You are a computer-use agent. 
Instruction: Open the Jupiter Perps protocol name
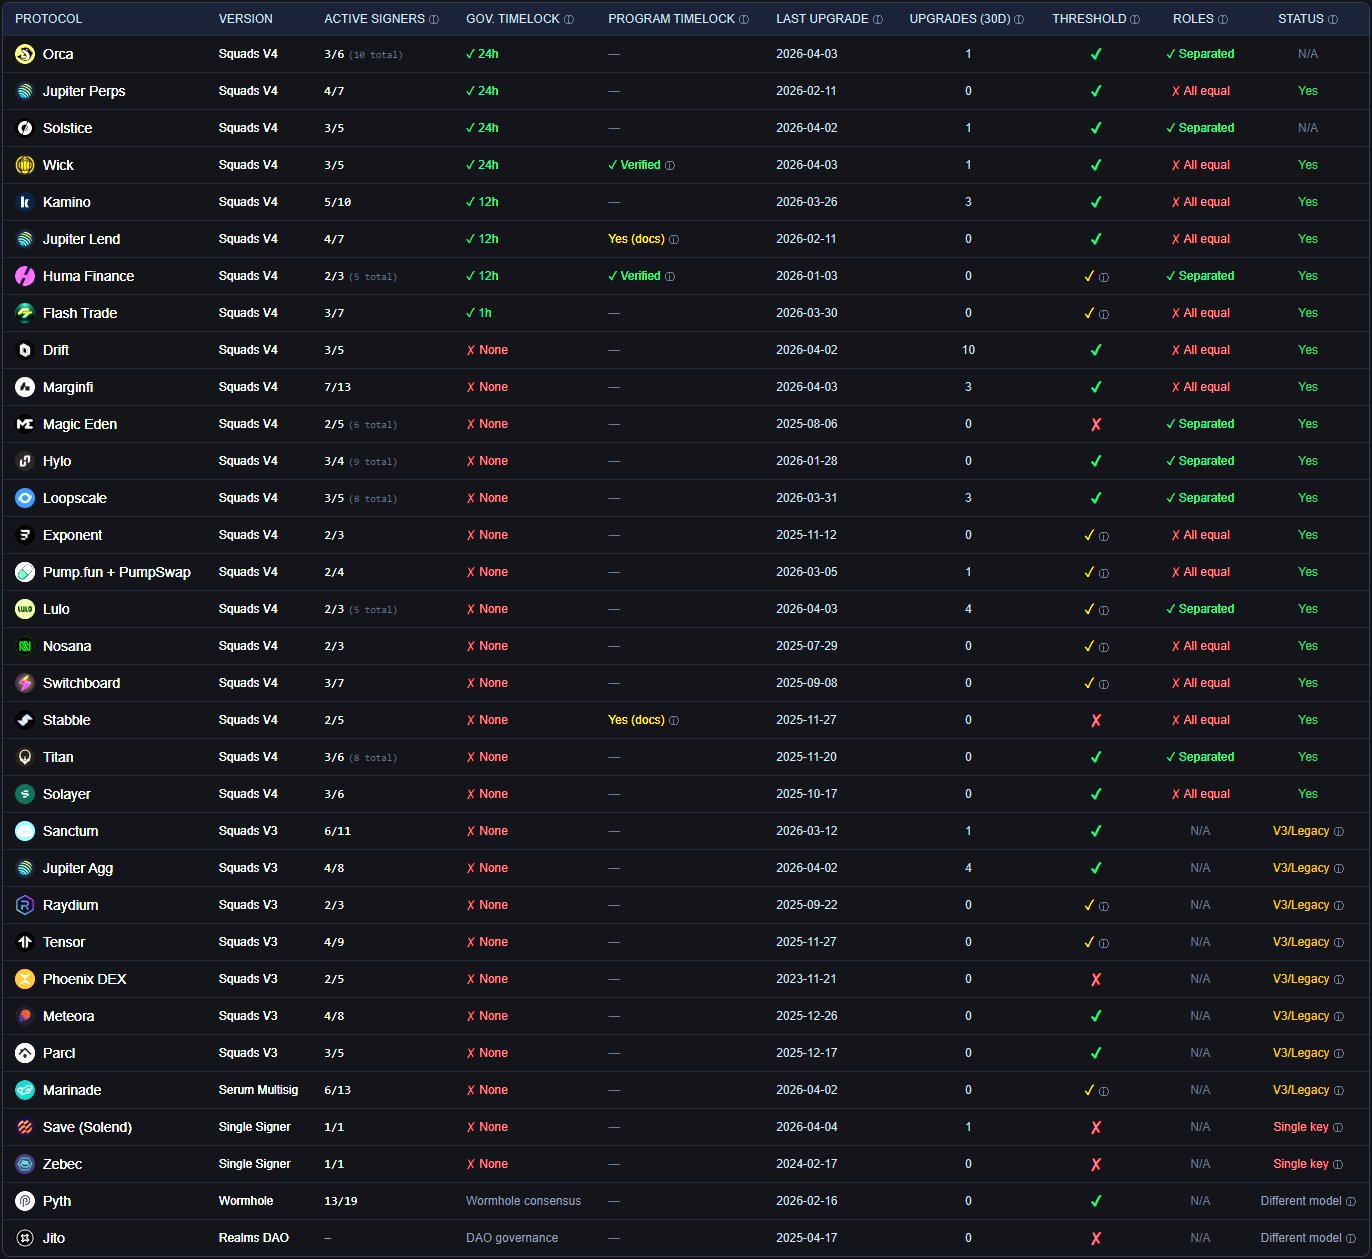click(84, 91)
